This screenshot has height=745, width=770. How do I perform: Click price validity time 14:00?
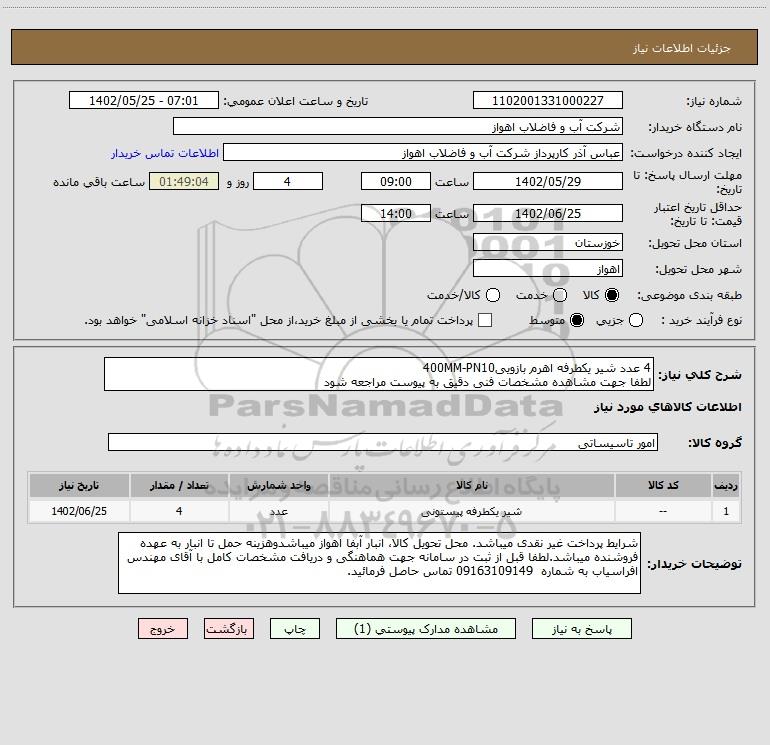(x=396, y=214)
